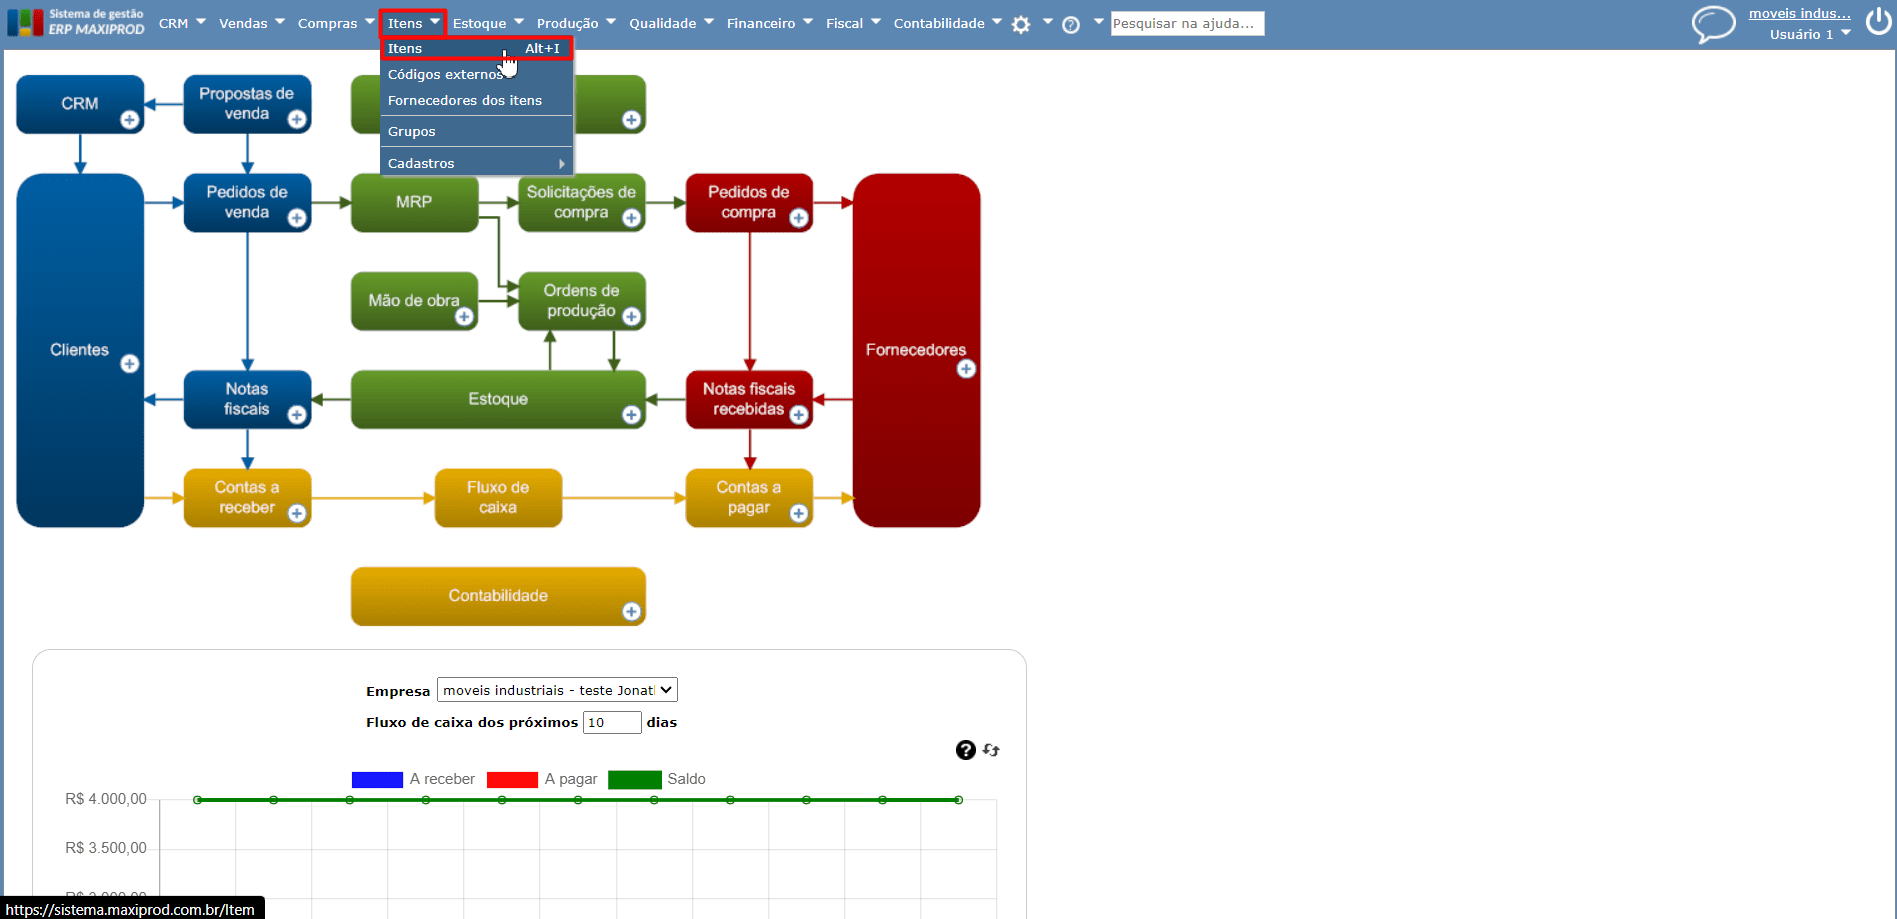Refresh the cash flow chart

coord(991,750)
